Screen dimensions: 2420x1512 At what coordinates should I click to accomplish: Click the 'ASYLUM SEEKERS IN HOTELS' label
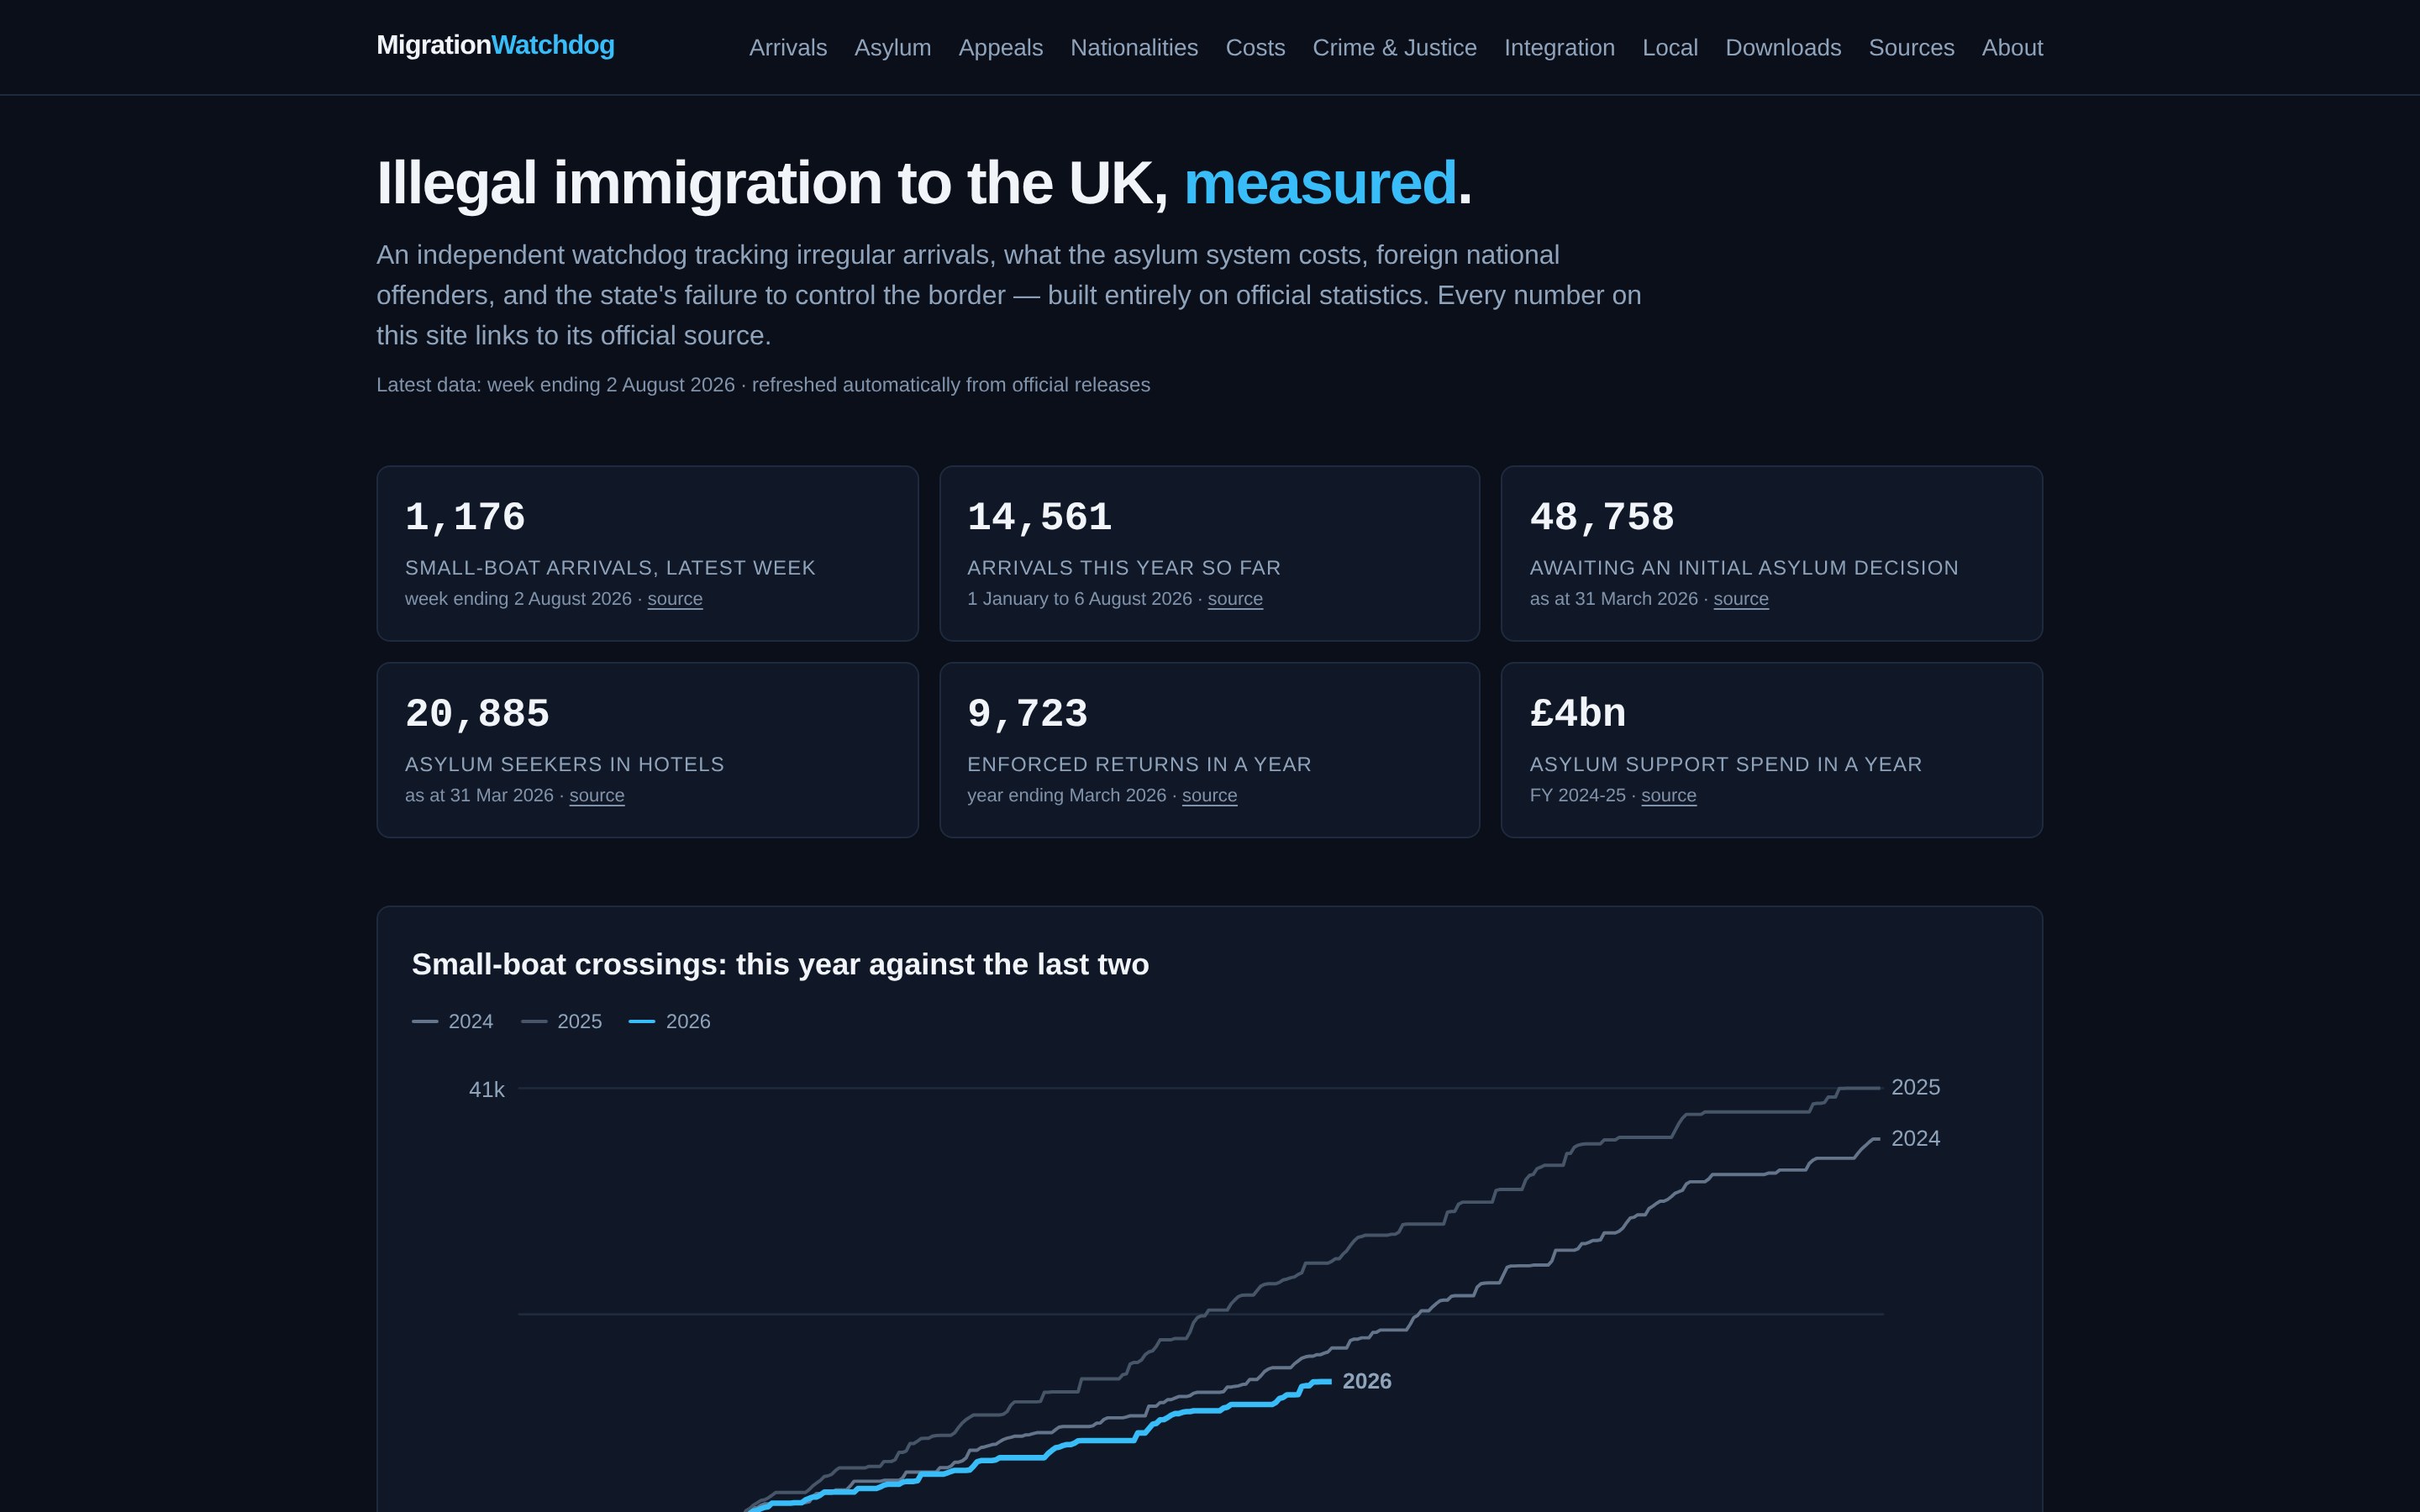pyautogui.click(x=564, y=764)
